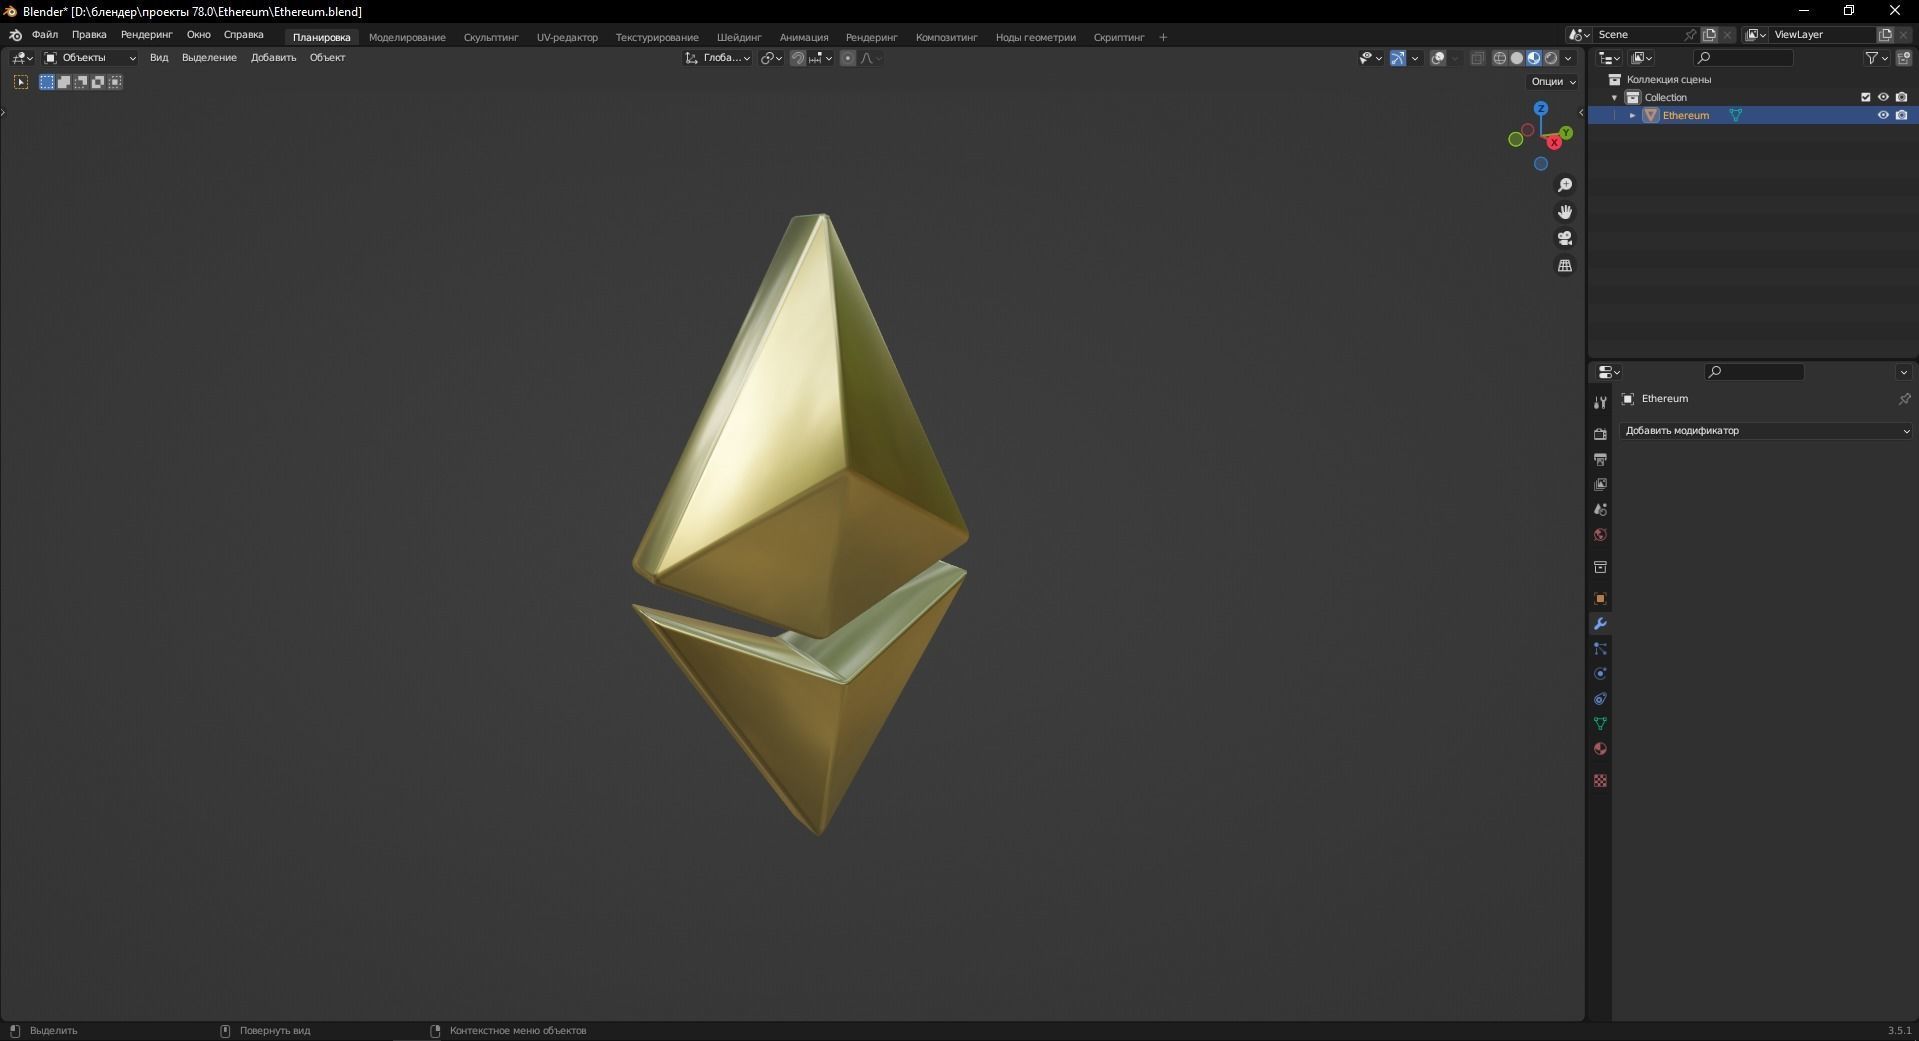The width and height of the screenshot is (1919, 1041).
Task: Open the viewport shading options dropdown
Action: [x=1569, y=58]
